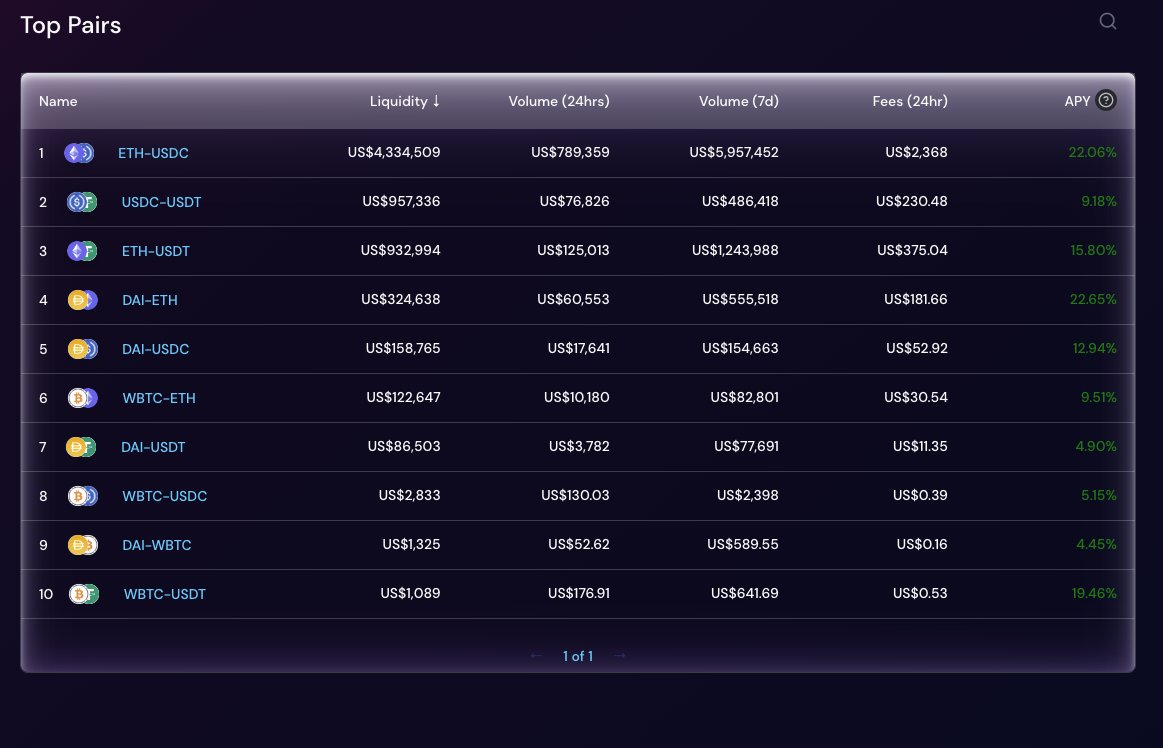This screenshot has width=1163, height=748.
Task: Go to previous page arrow
Action: [x=536, y=656]
